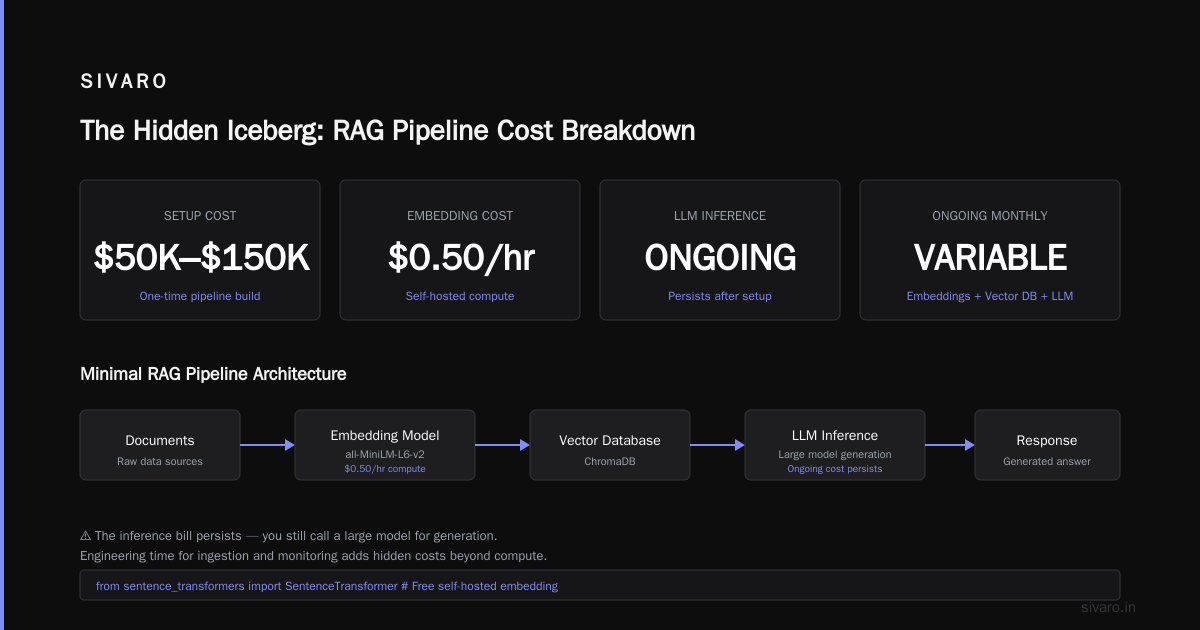Click 'Raw data sources' subtitle
Viewport: 1200px width, 630px height.
click(x=160, y=461)
